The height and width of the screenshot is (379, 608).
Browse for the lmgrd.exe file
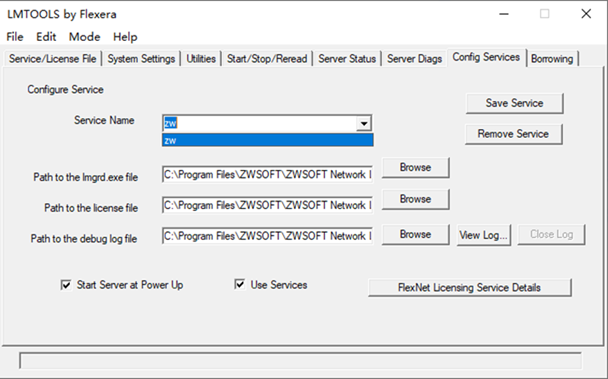pos(415,168)
